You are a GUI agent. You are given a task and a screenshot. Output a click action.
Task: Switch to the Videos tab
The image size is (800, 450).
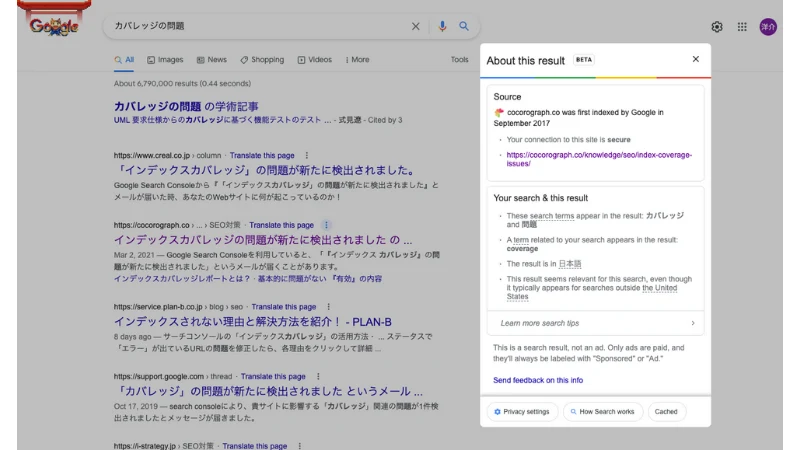(314, 60)
